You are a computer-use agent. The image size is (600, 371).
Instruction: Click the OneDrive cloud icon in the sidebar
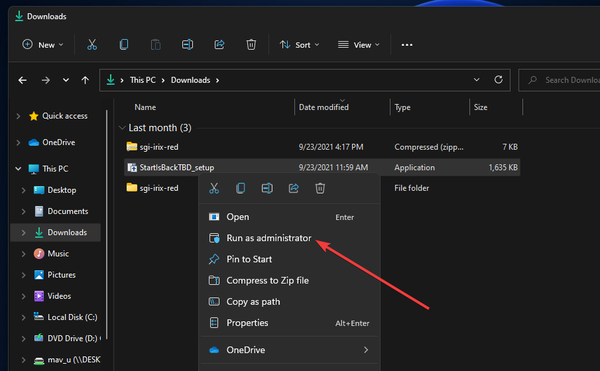click(34, 143)
